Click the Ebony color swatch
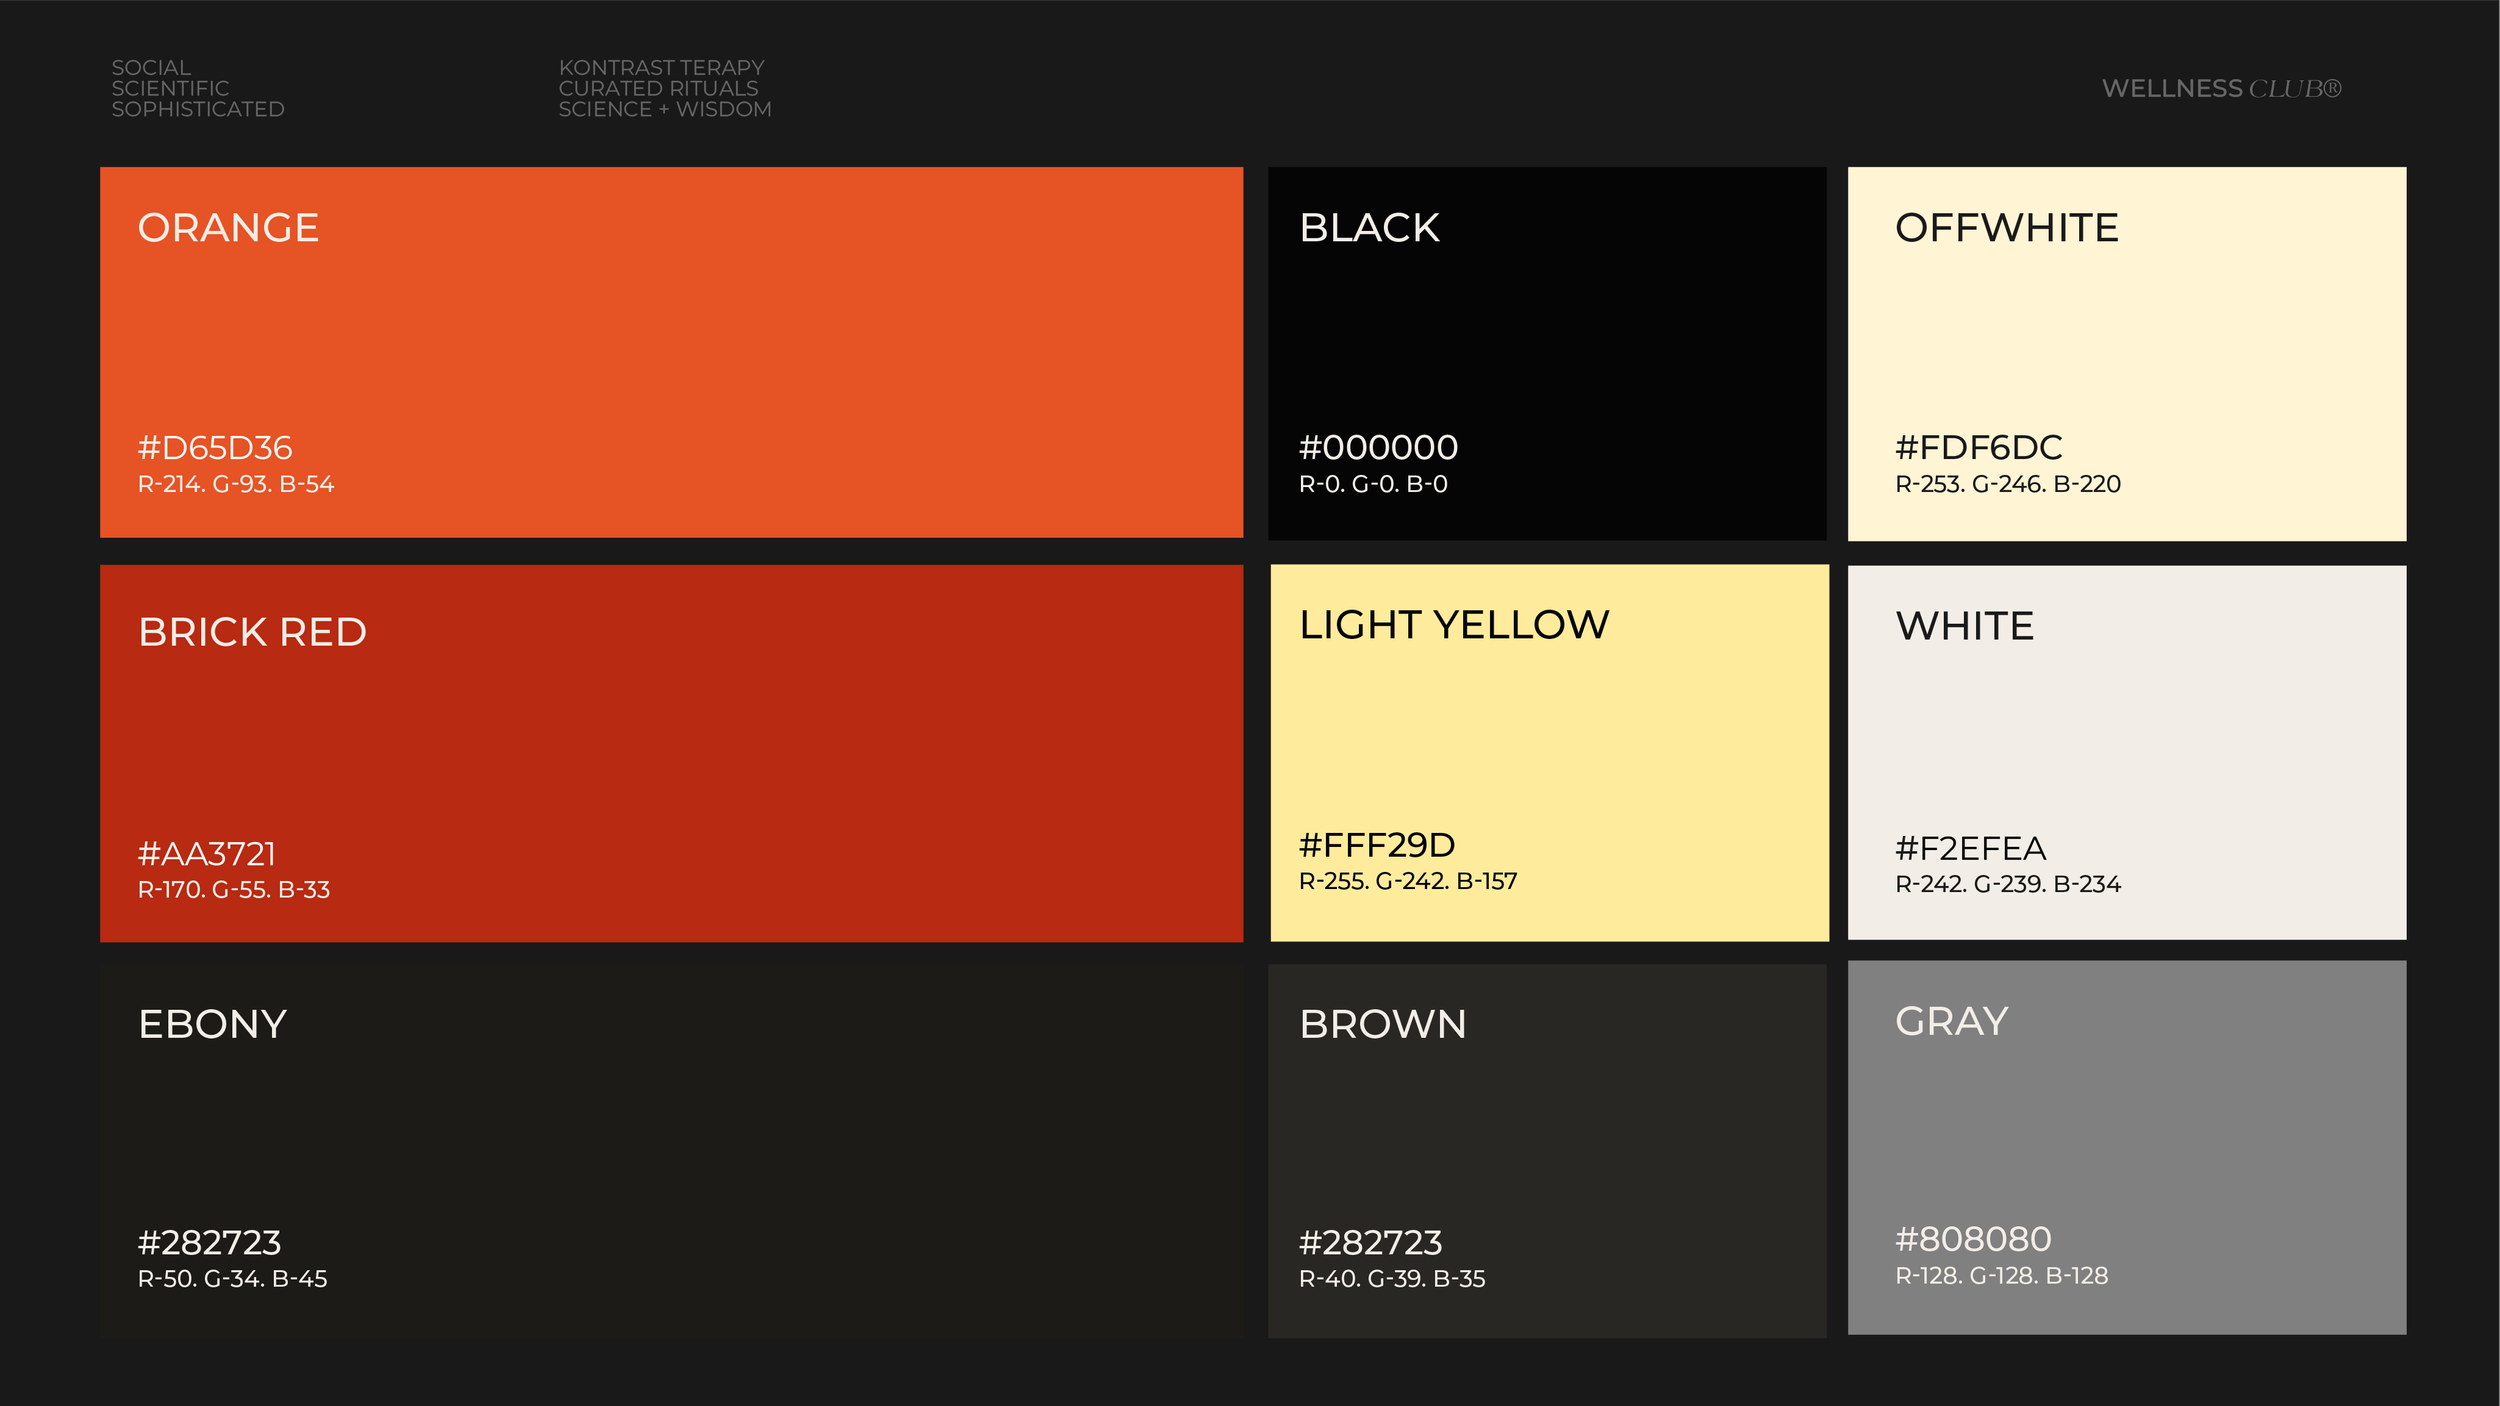The image size is (2500, 1406). [x=671, y=1150]
